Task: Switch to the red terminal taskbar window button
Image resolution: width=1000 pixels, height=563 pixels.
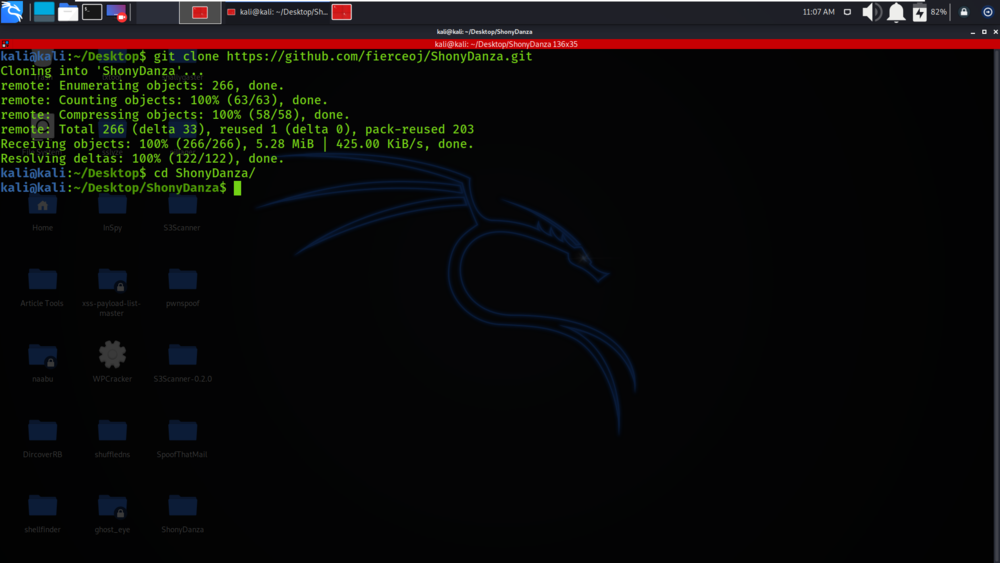Action: [200, 12]
